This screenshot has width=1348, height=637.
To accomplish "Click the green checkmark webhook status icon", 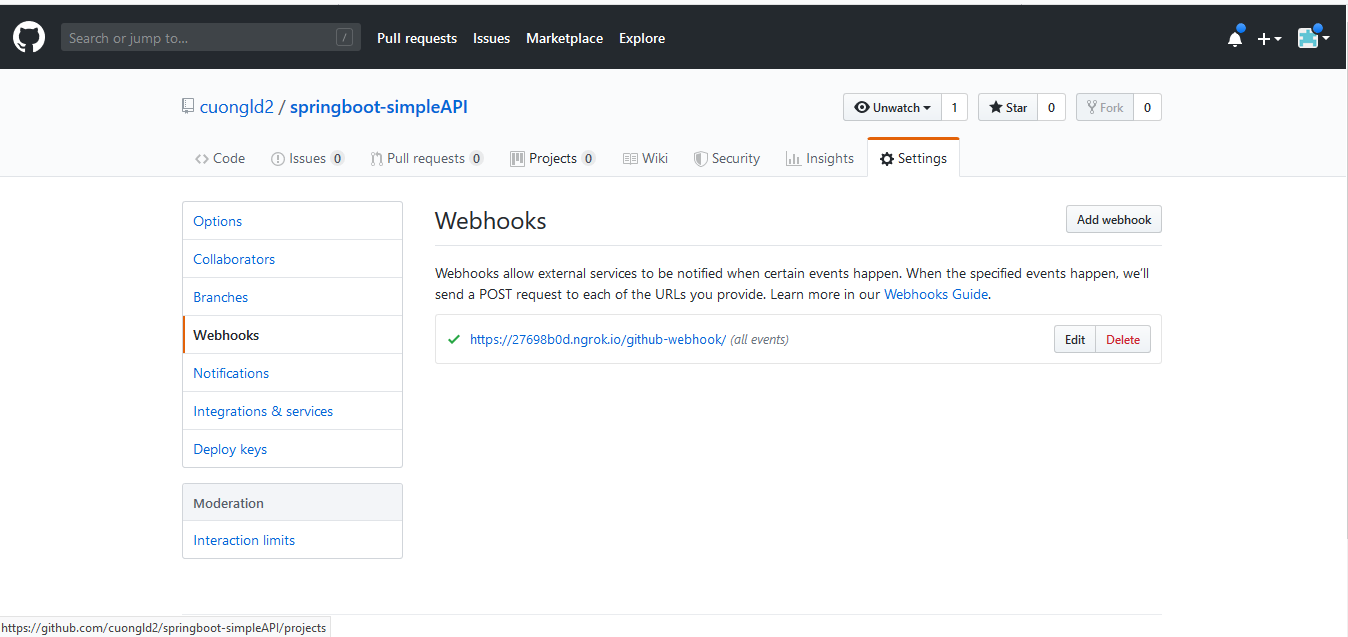I will click(454, 339).
